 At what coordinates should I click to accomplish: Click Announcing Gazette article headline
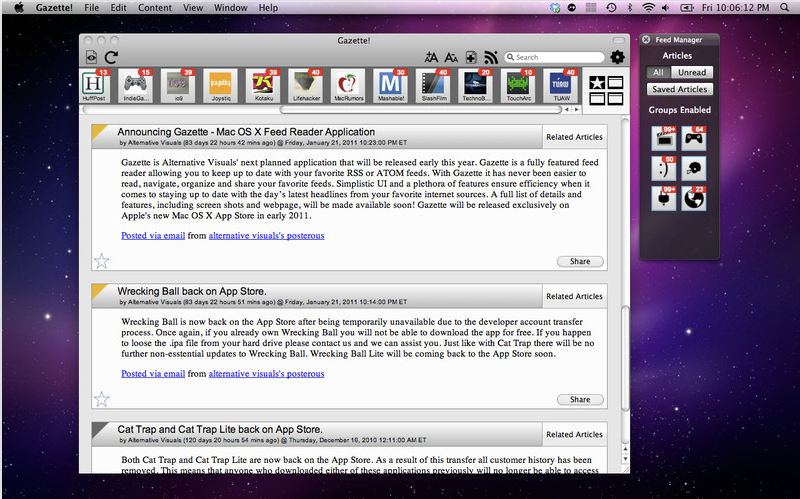click(x=246, y=132)
